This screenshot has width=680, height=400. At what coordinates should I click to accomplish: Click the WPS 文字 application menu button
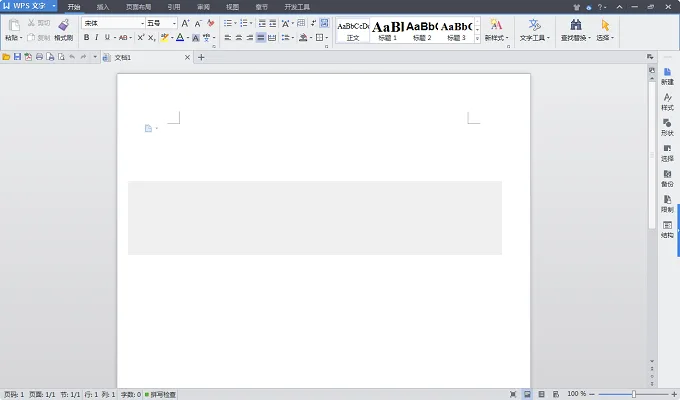click(29, 6)
